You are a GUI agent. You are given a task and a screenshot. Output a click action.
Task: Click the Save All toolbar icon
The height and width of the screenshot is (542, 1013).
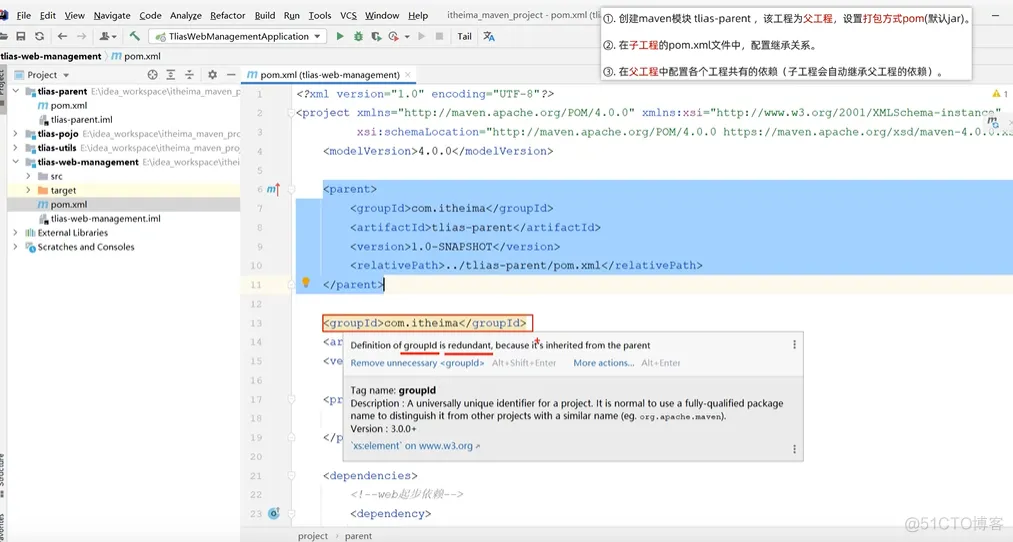(x=21, y=37)
